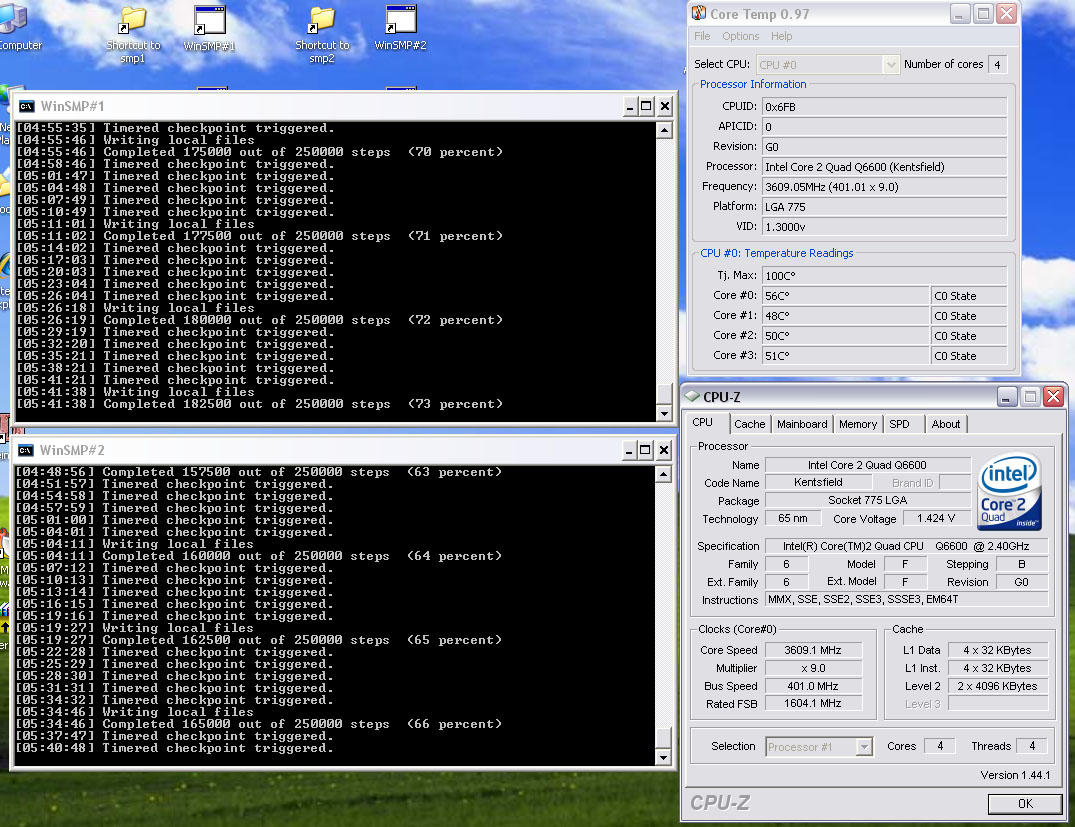Click the Core Voltage value 1.424 V
Image resolution: width=1075 pixels, height=827 pixels.
(x=936, y=518)
